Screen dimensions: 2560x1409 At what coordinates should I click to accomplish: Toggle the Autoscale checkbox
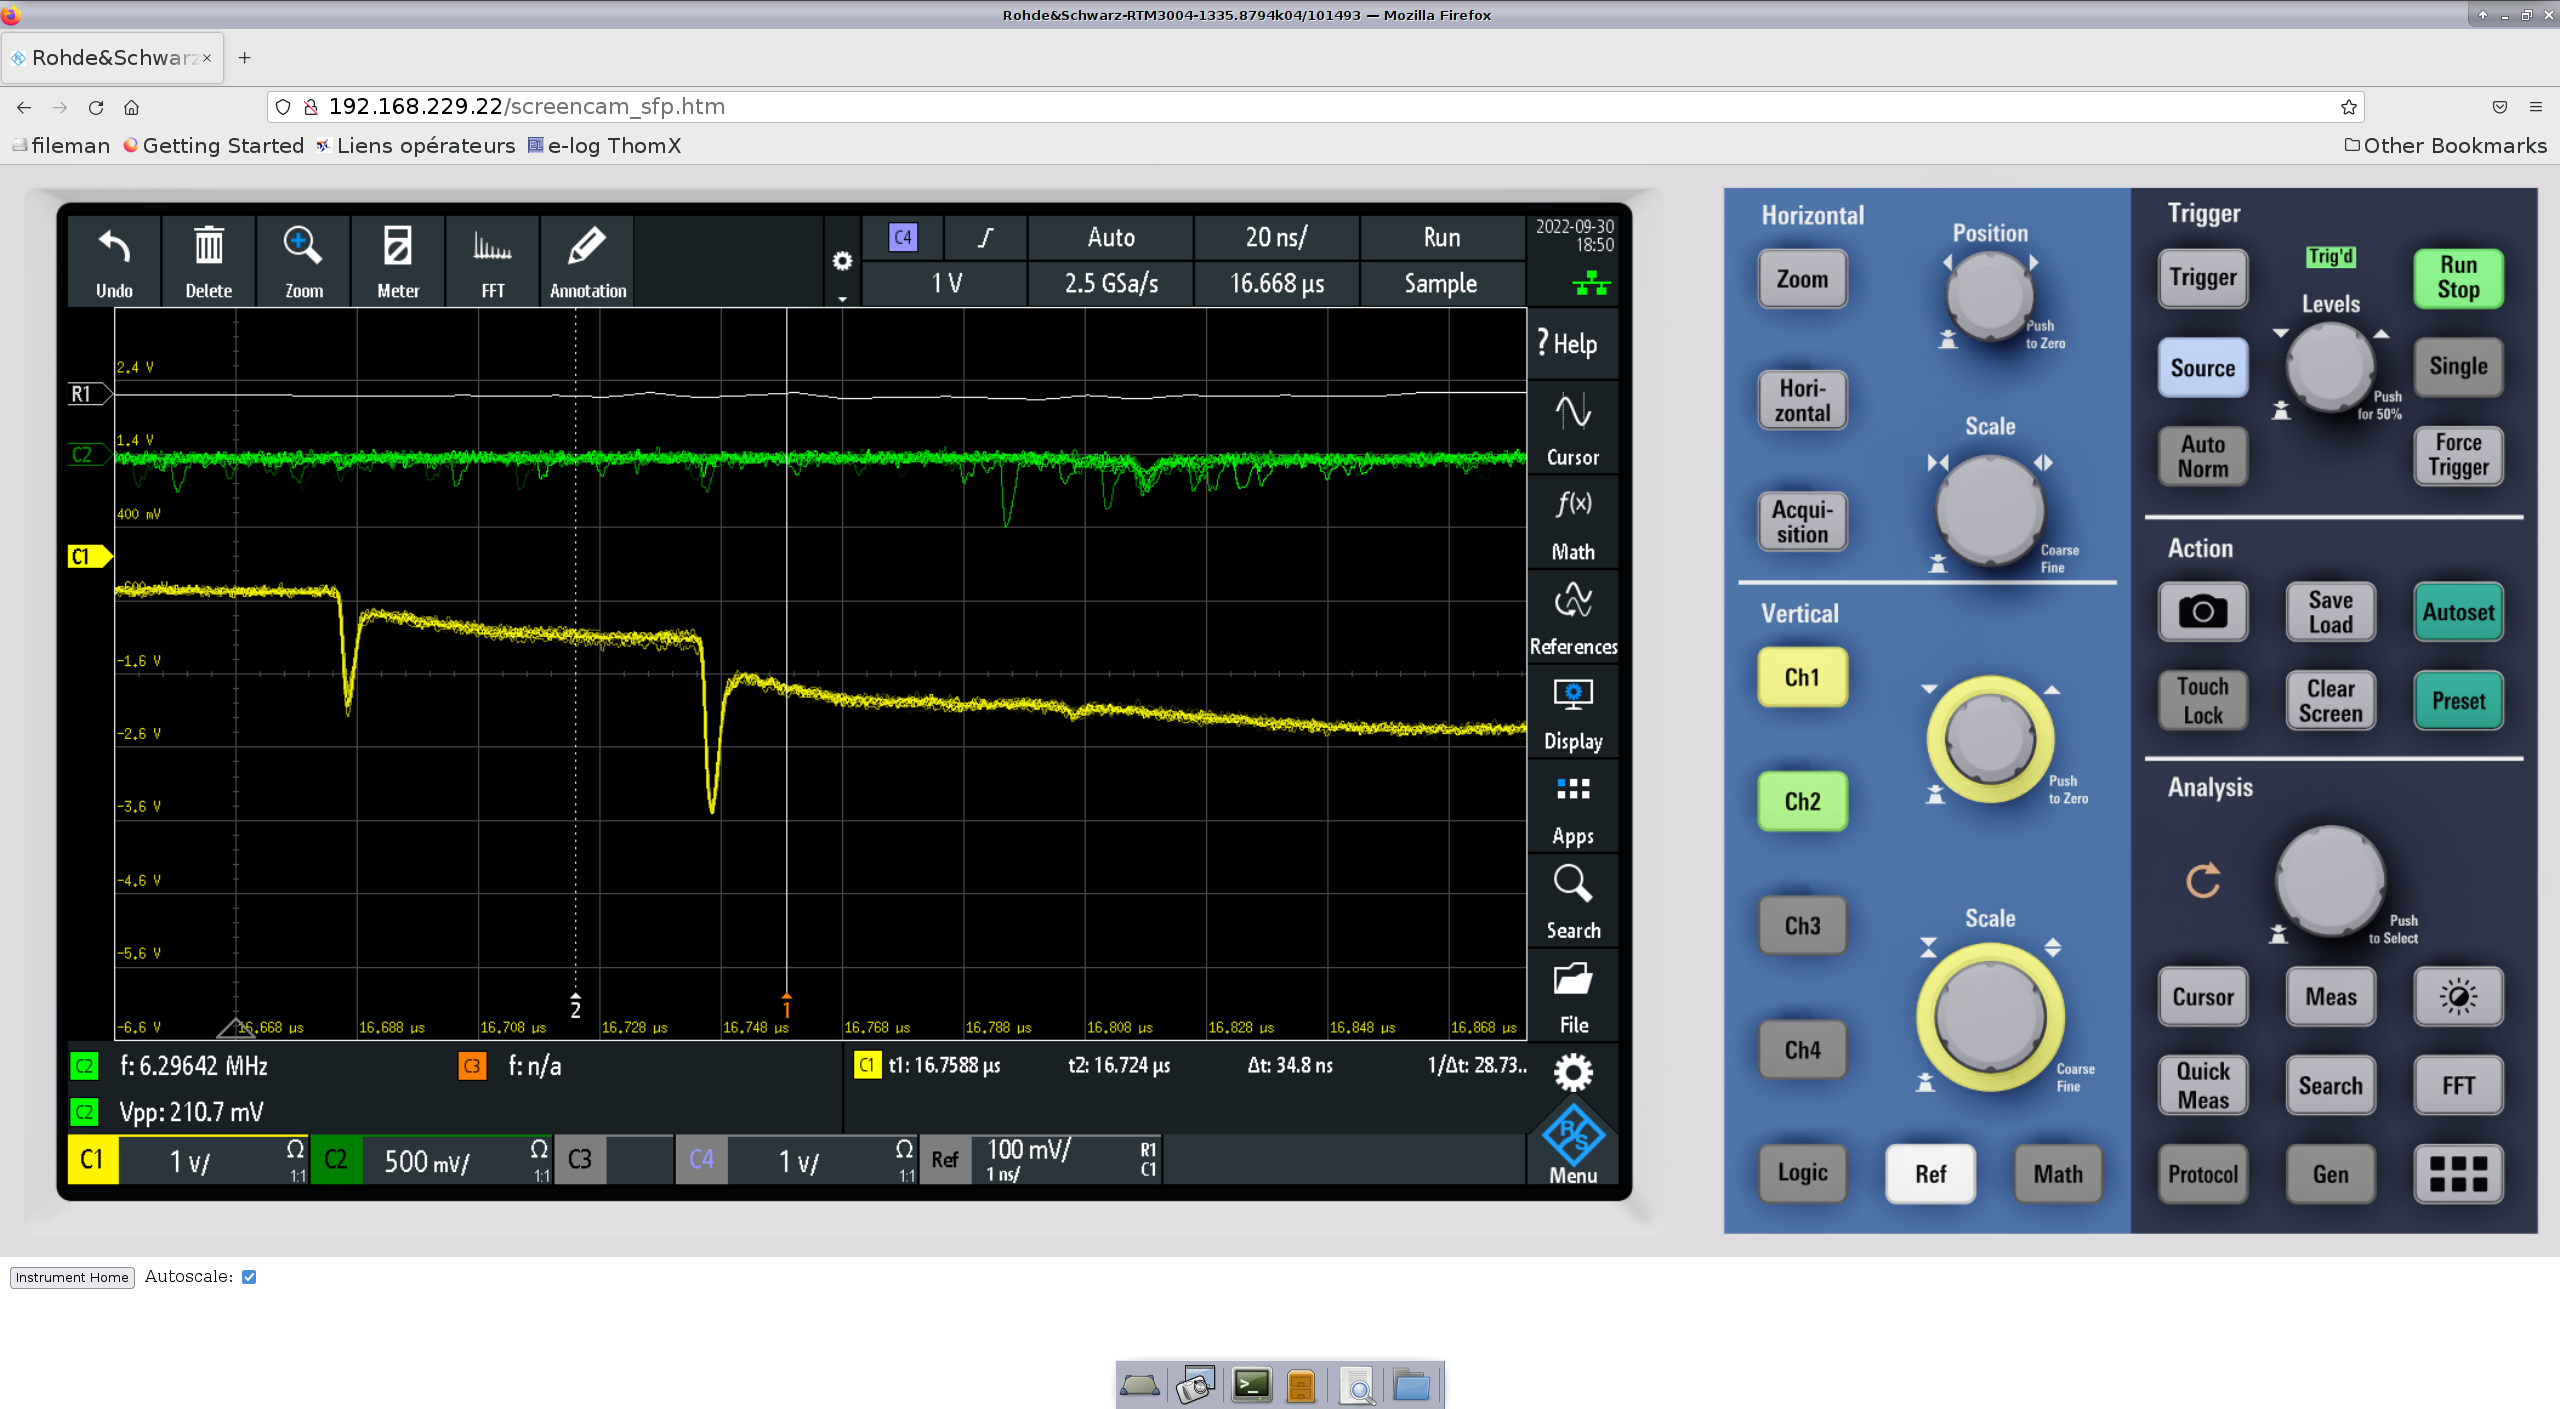(x=249, y=1277)
